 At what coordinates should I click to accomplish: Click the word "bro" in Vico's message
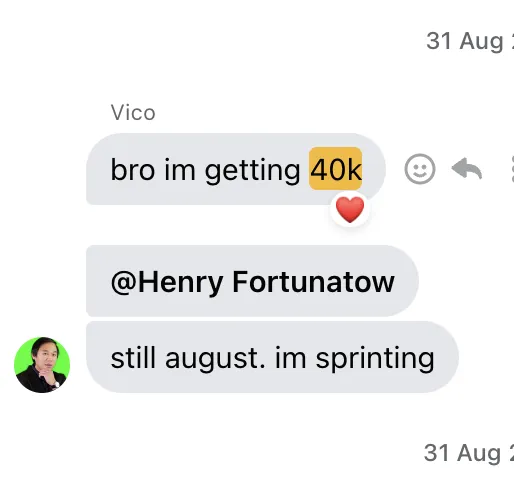(x=133, y=170)
